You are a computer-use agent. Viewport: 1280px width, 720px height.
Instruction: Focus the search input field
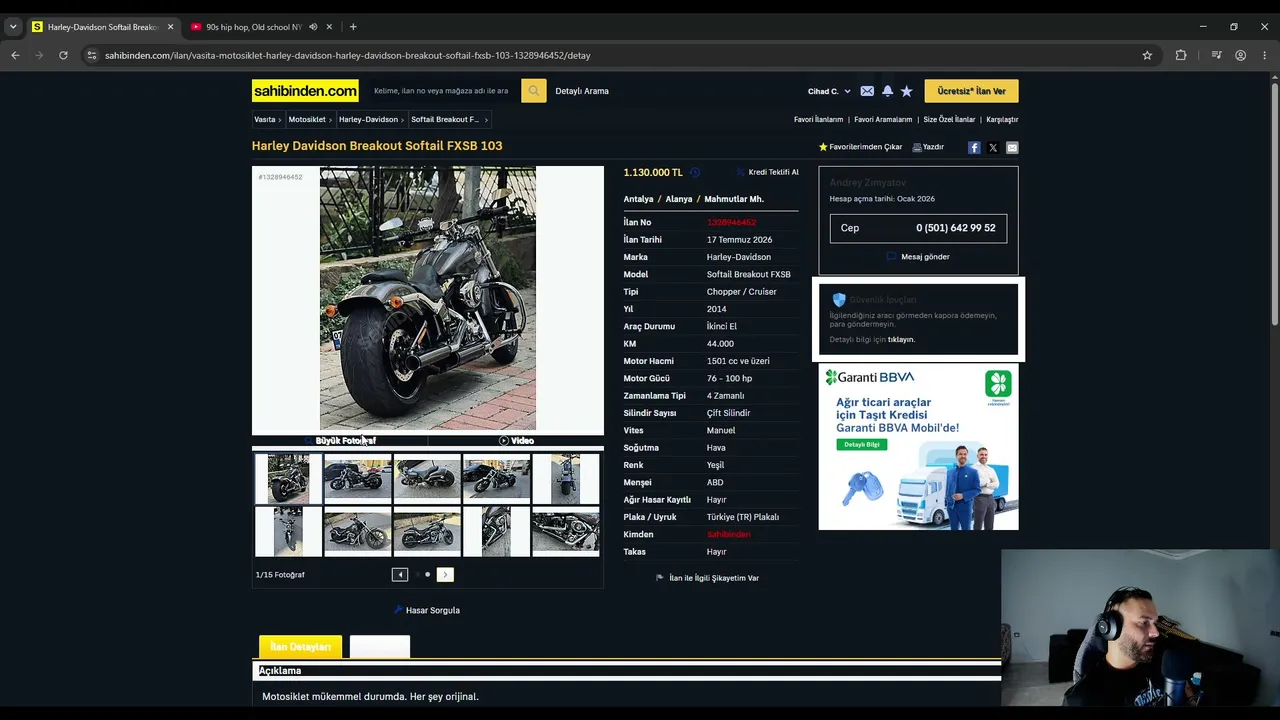(x=444, y=91)
